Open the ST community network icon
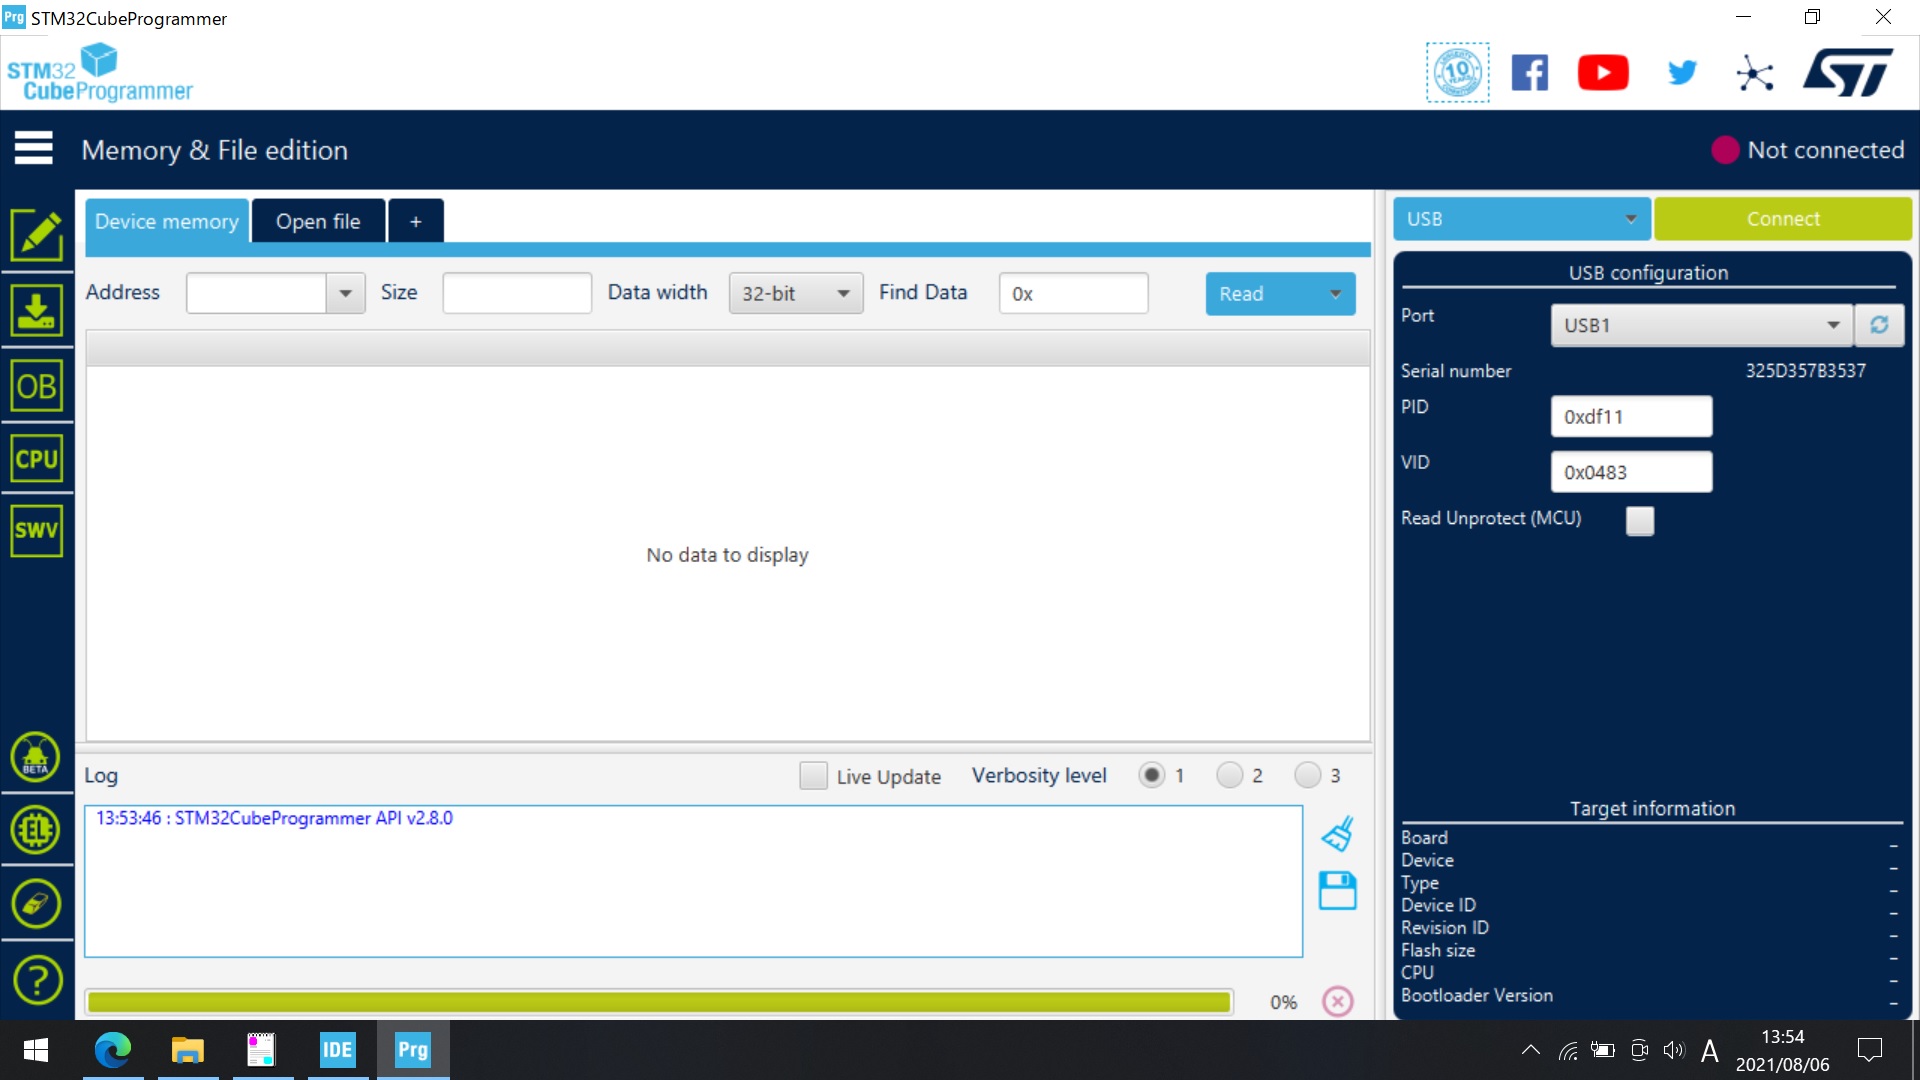 pyautogui.click(x=1755, y=73)
